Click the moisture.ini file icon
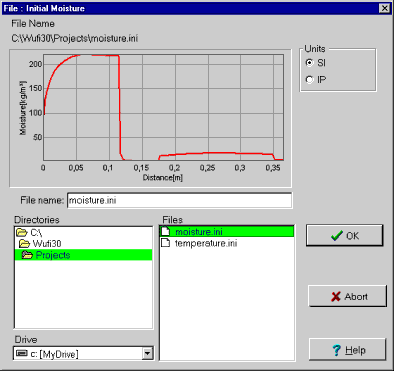Image resolution: width=394 pixels, height=371 pixels. tap(166, 231)
